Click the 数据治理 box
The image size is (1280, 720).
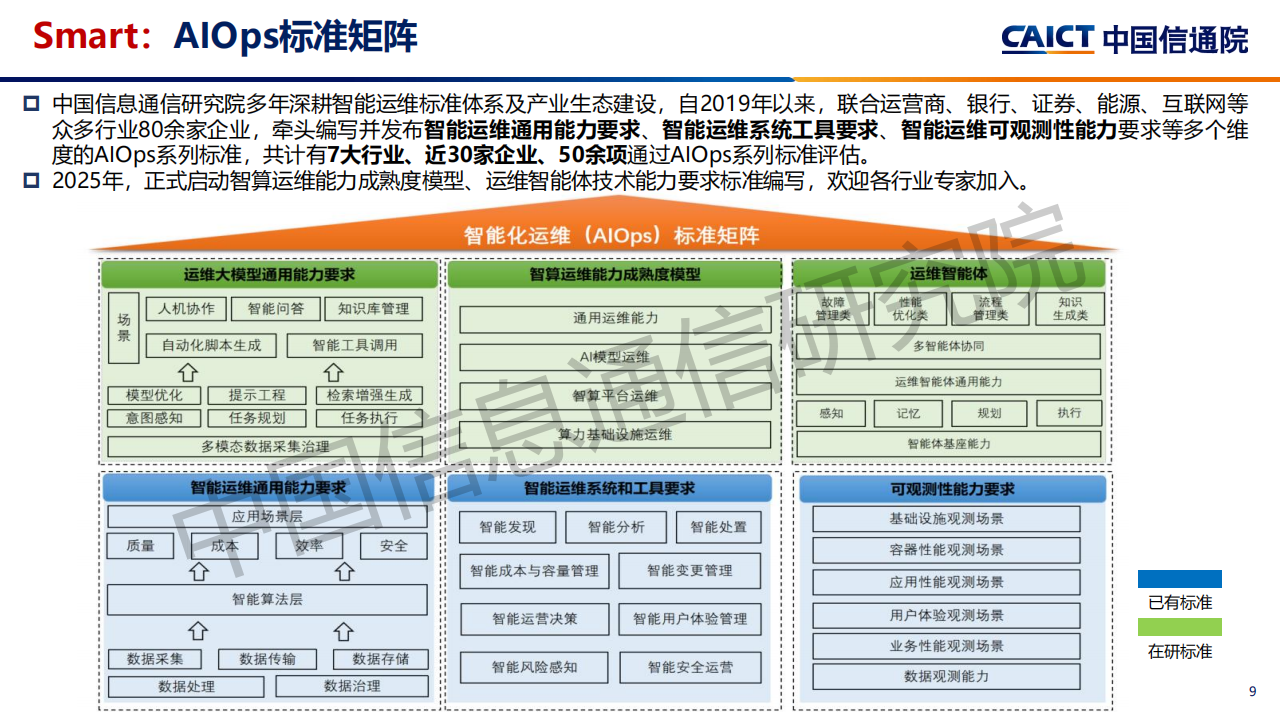coord(352,687)
